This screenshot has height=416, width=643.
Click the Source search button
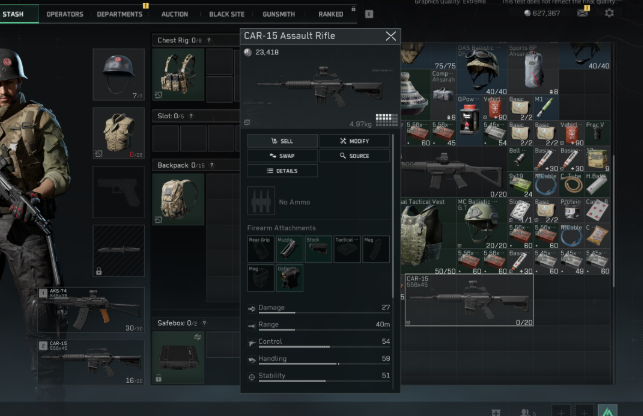355,156
